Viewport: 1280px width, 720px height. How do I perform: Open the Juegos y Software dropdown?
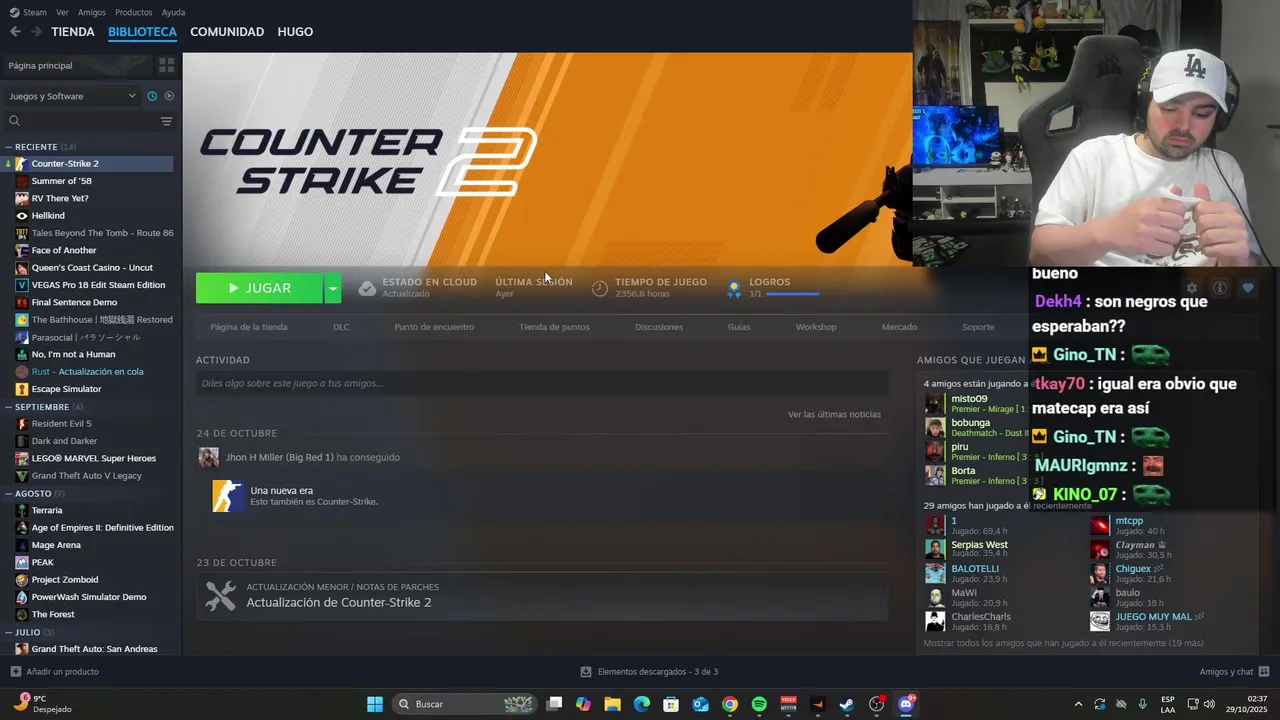pos(72,96)
